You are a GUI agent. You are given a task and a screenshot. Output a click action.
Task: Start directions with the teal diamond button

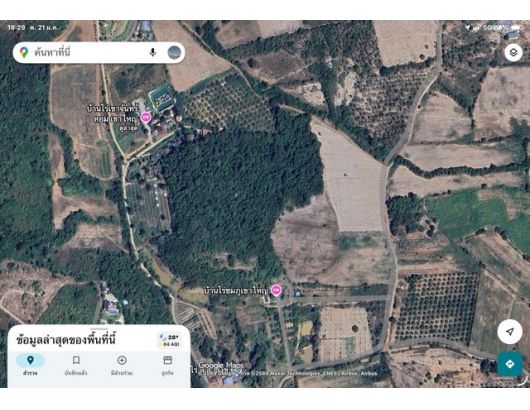point(510,364)
